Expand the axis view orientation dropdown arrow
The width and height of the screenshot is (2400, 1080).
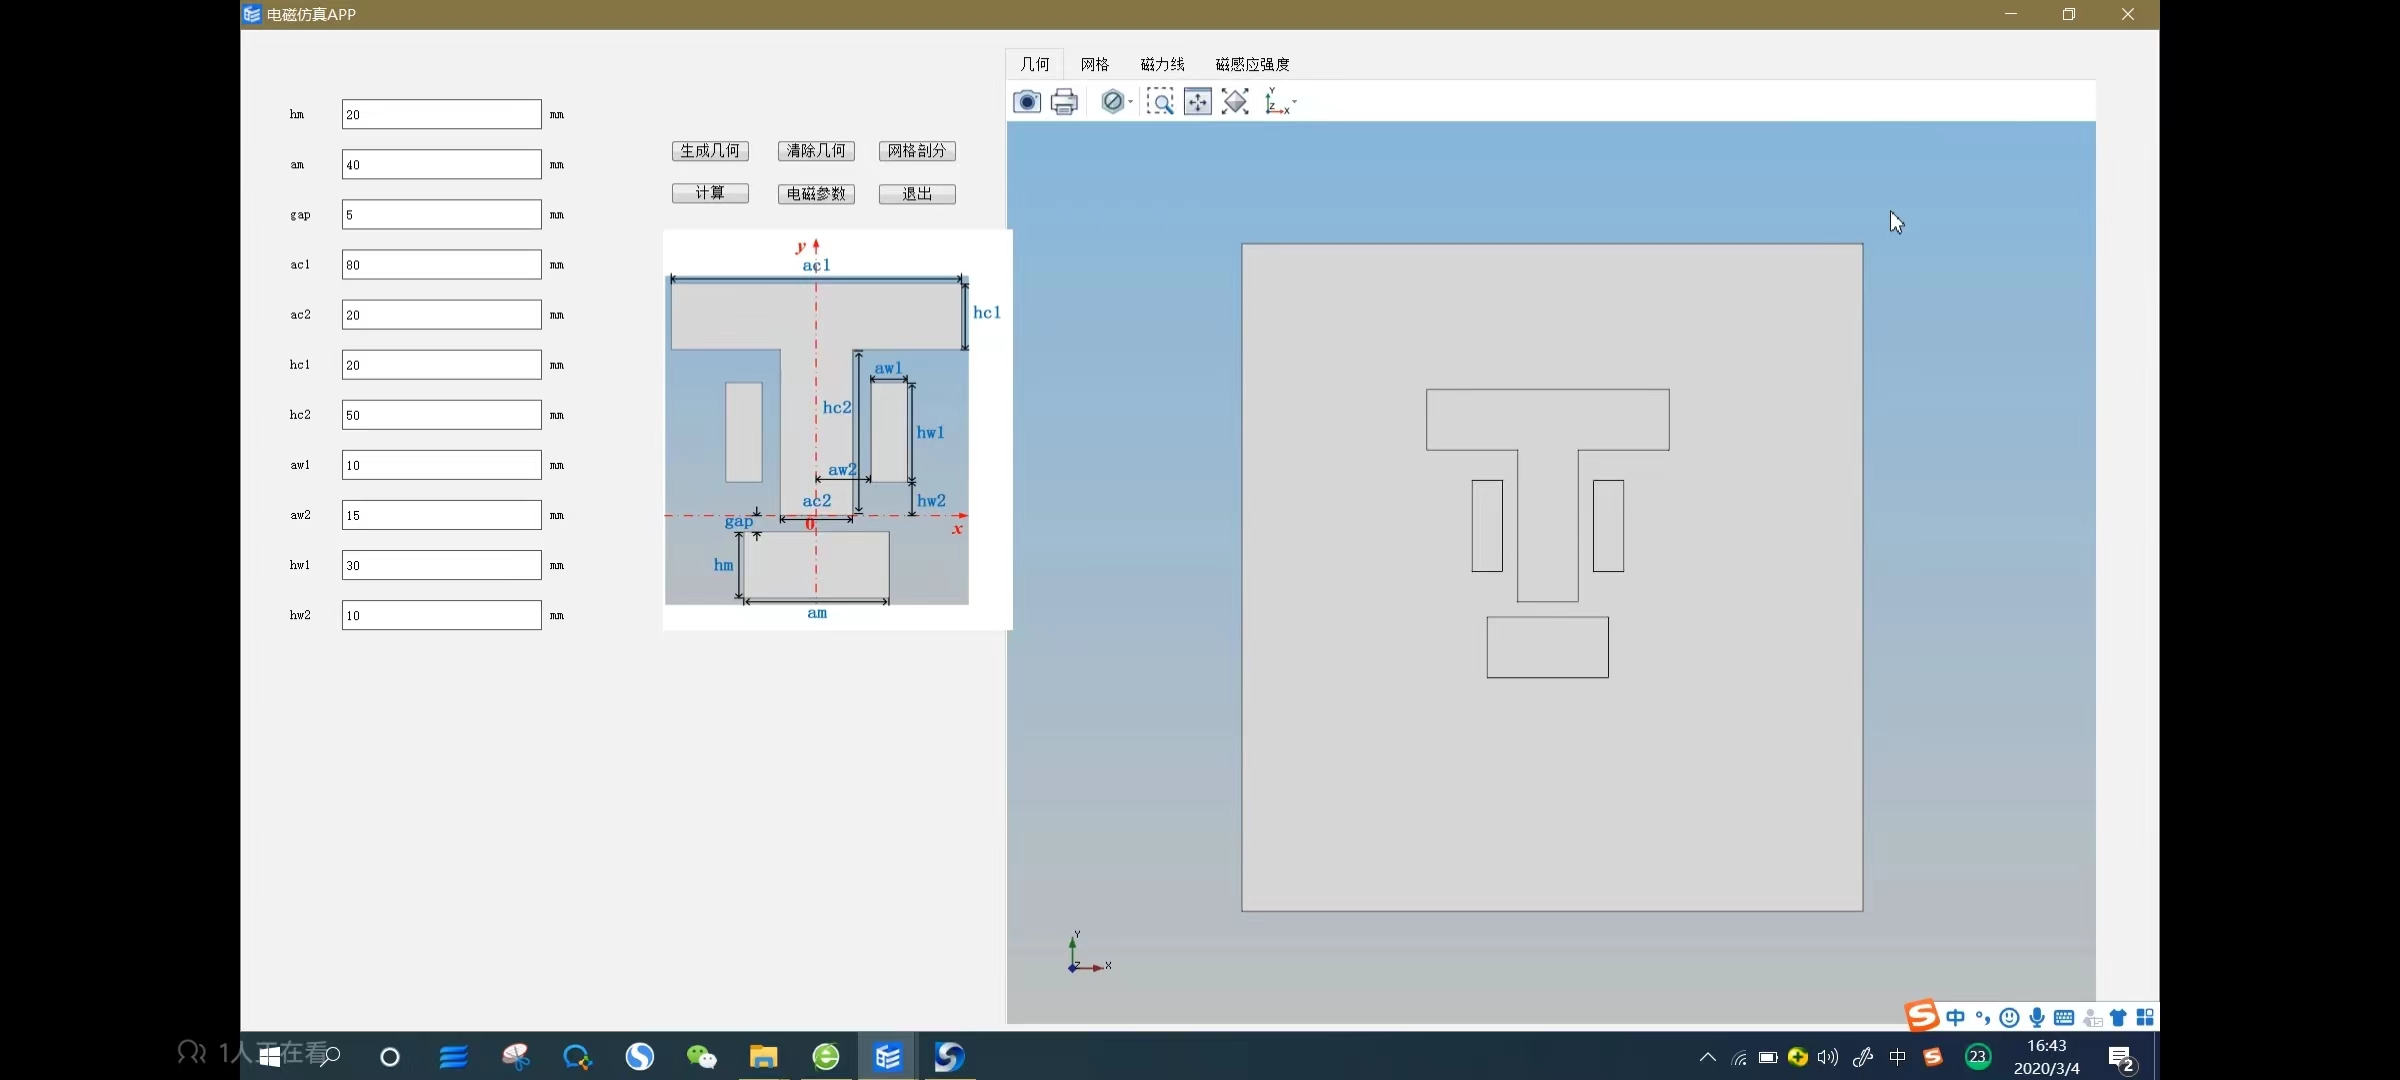coord(1295,102)
